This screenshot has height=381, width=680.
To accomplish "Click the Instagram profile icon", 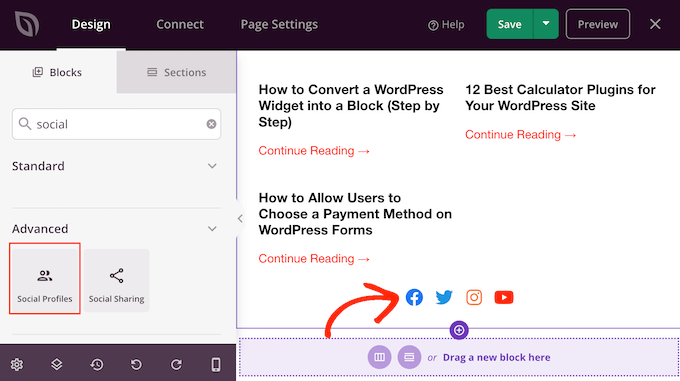I will [474, 297].
